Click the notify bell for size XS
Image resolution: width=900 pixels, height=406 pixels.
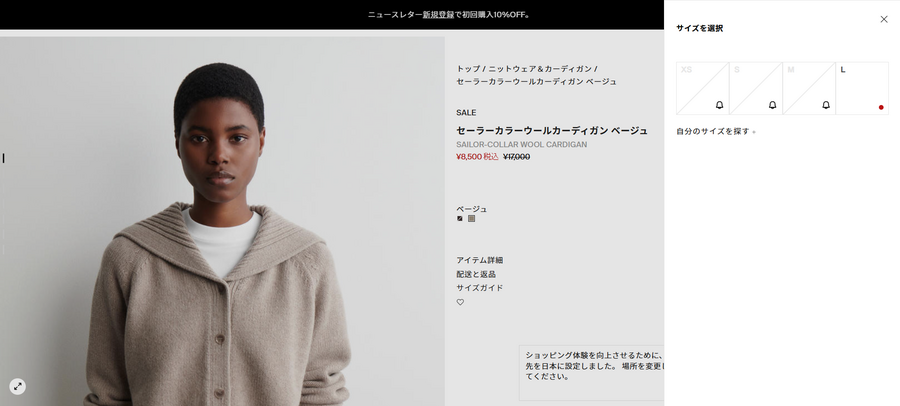point(719,105)
